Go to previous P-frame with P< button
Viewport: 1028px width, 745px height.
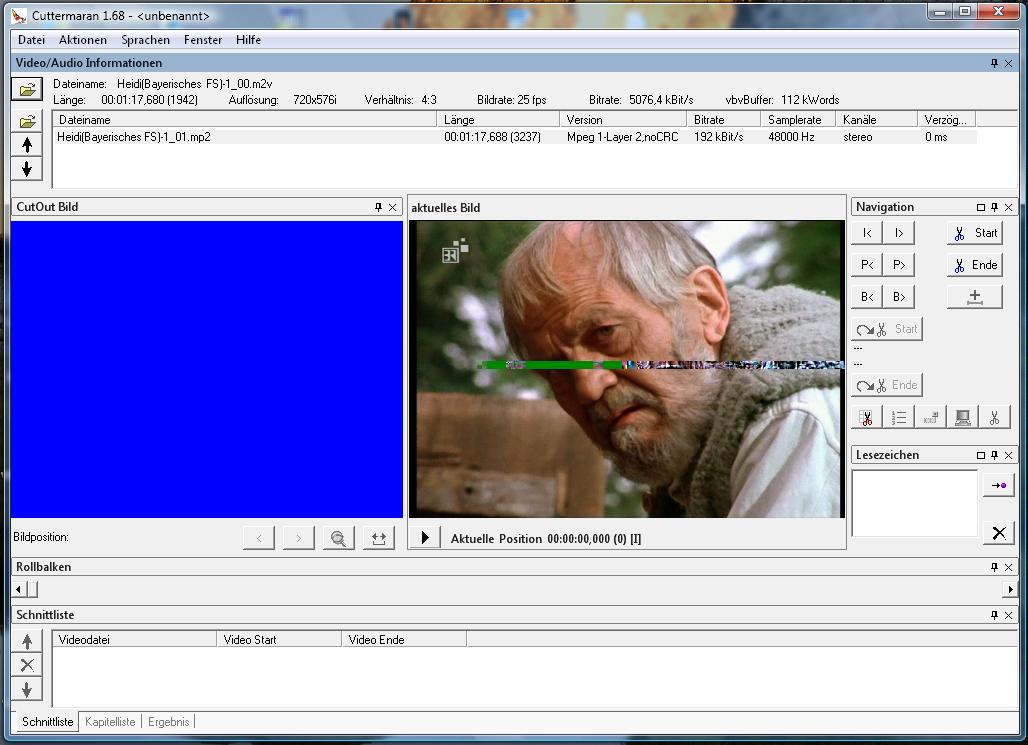point(867,265)
